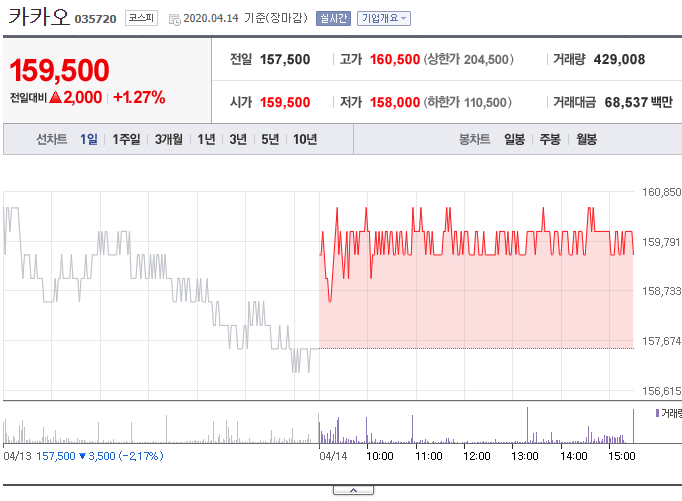682x501 pixels.
Task: Click the 시가 value 159,500 in table
Action: (x=285, y=103)
